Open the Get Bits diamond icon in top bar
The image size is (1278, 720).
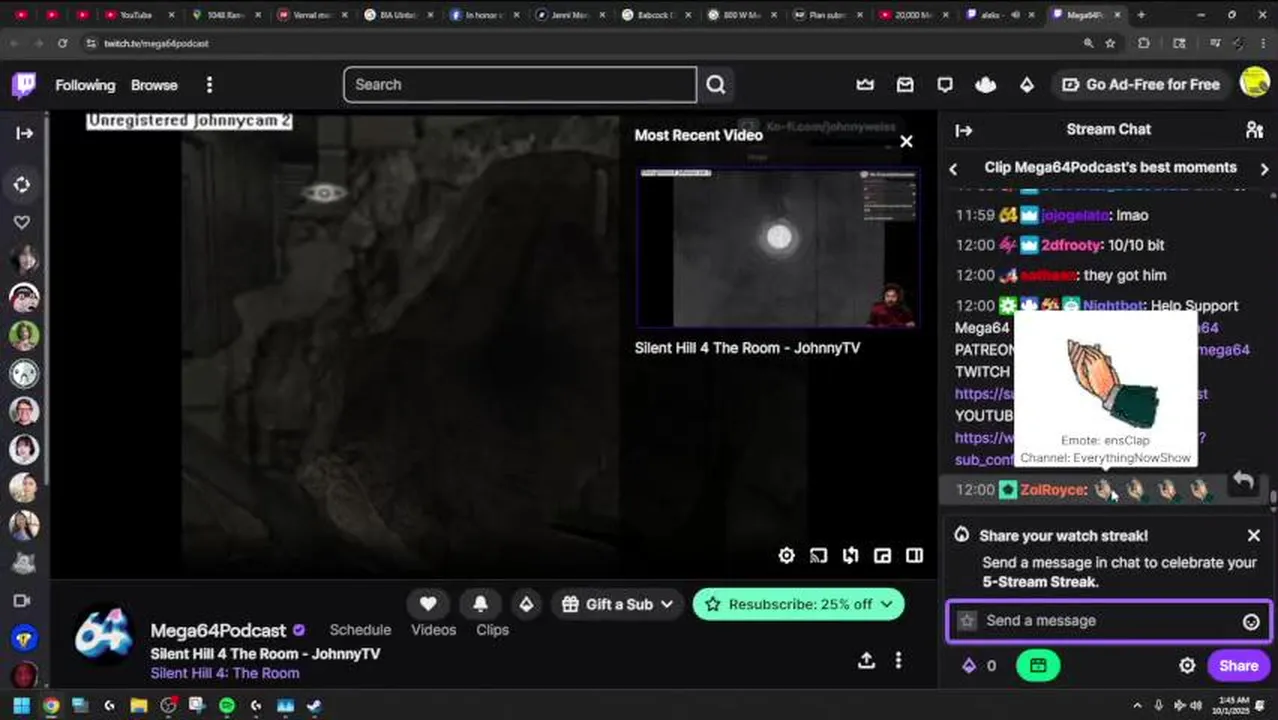point(1027,85)
